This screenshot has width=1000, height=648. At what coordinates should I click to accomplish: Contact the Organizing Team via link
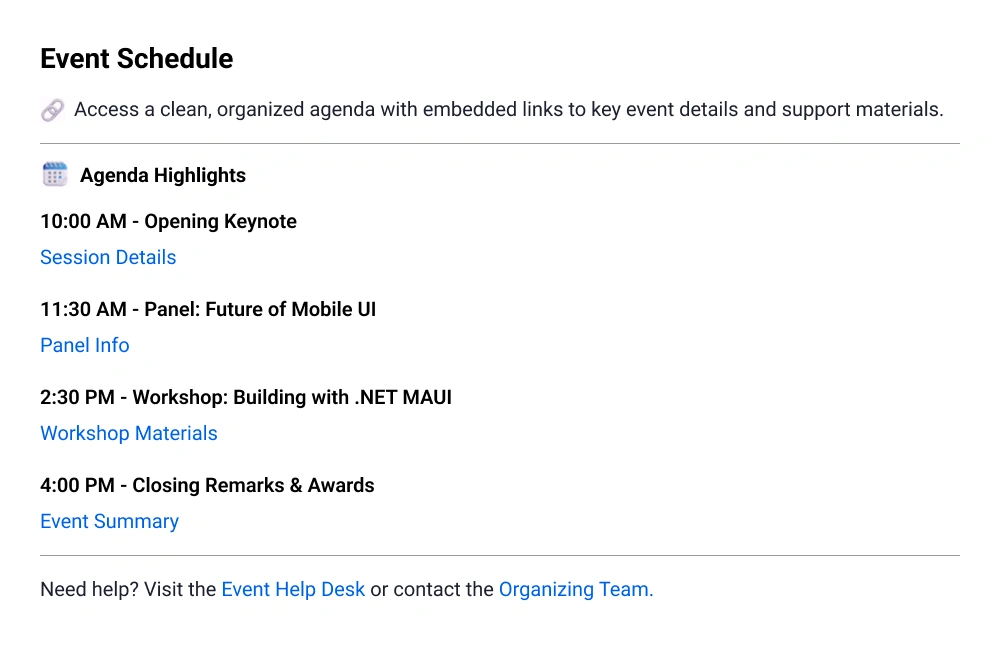pyautogui.click(x=576, y=589)
